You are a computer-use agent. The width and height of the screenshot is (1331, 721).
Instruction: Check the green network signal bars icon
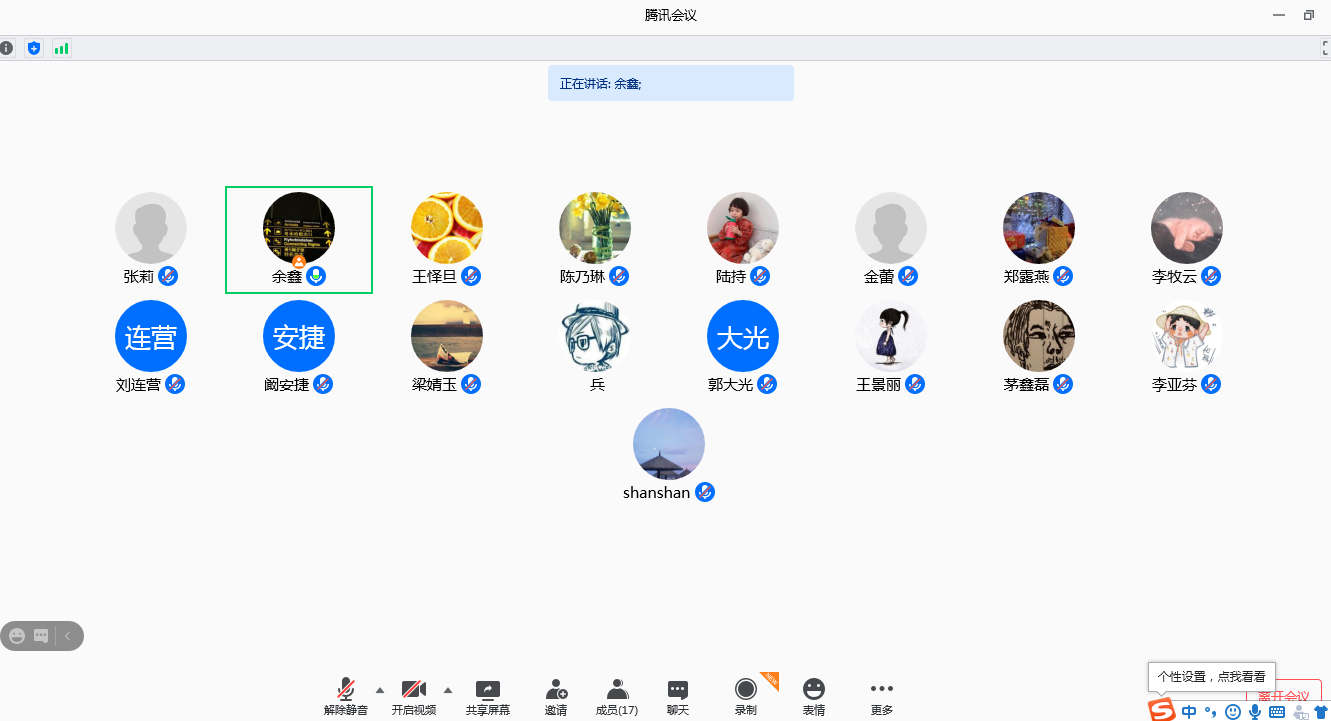pyautogui.click(x=61, y=48)
